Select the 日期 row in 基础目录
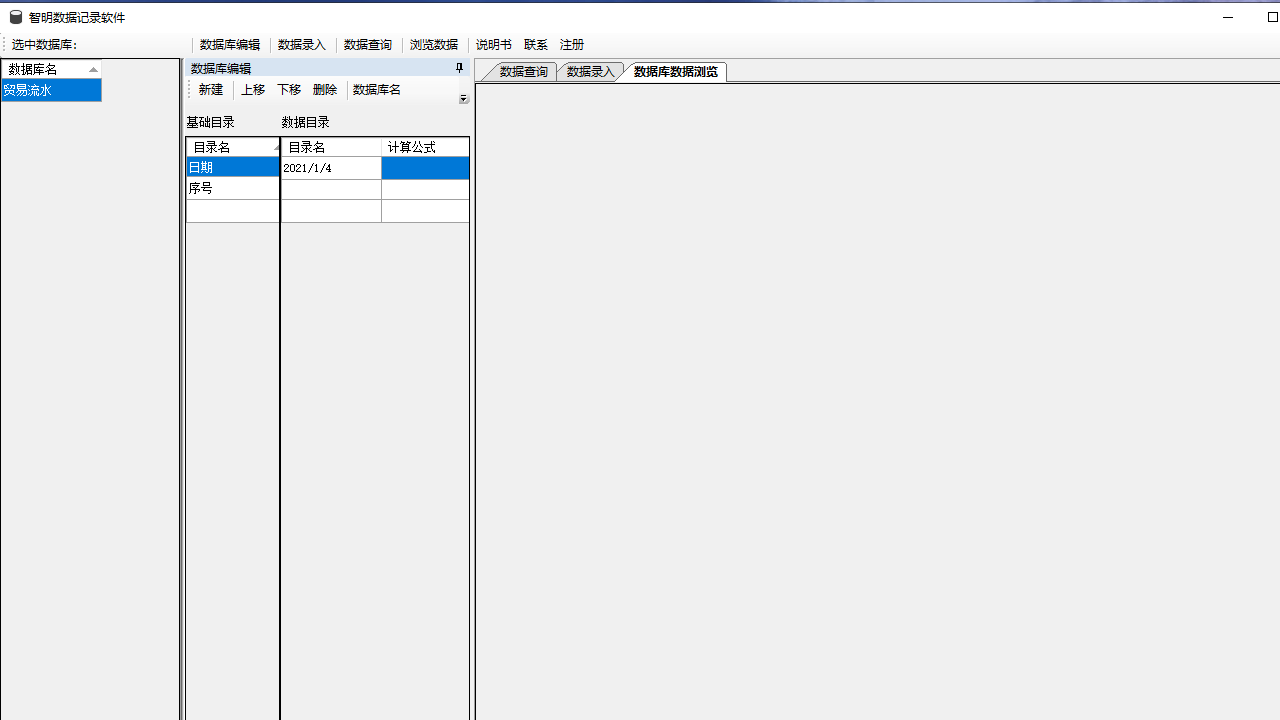This screenshot has height=720, width=1280. (x=233, y=168)
